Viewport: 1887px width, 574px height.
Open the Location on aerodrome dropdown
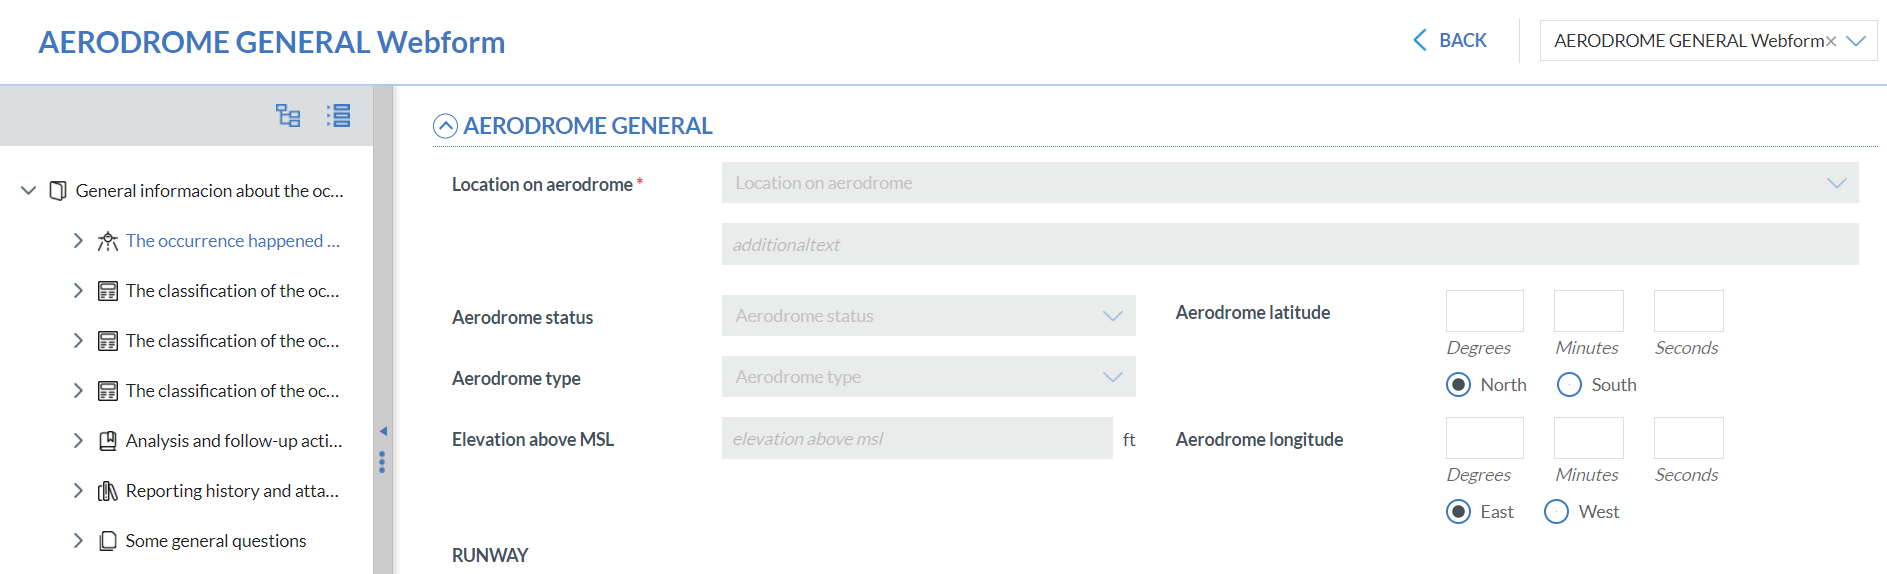[1290, 183]
